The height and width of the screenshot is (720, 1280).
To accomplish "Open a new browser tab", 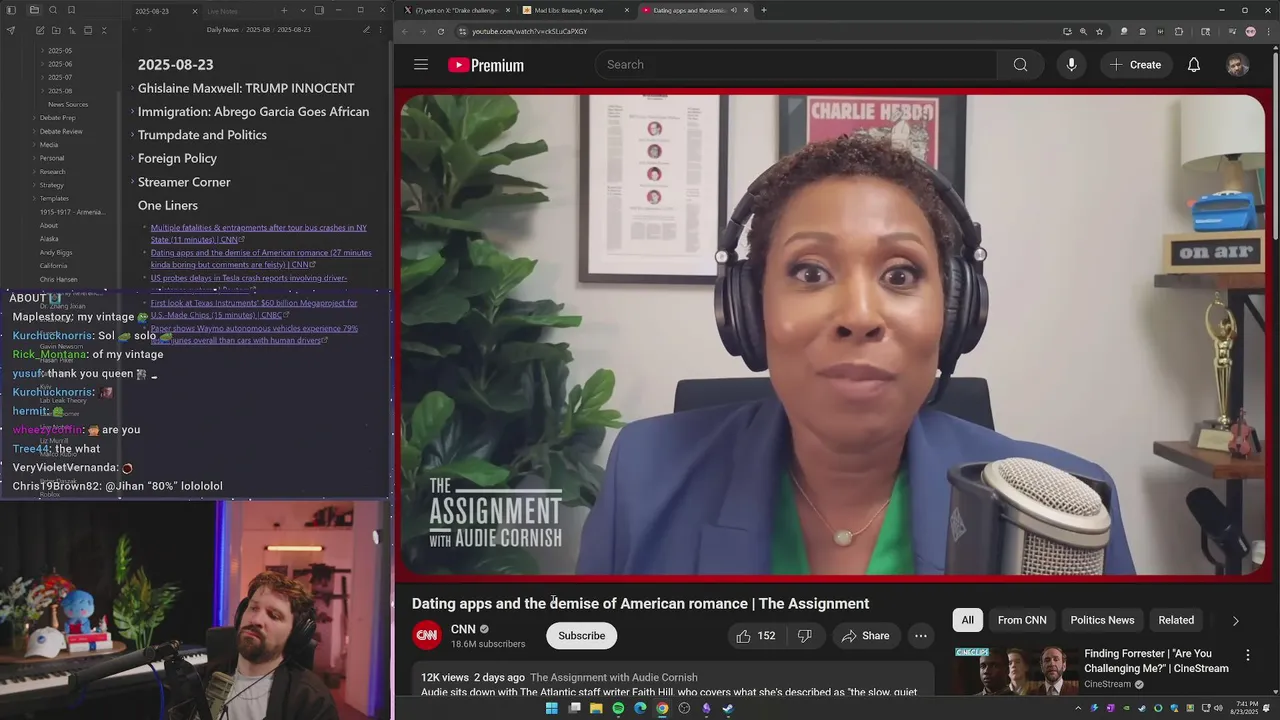I will pyautogui.click(x=764, y=10).
